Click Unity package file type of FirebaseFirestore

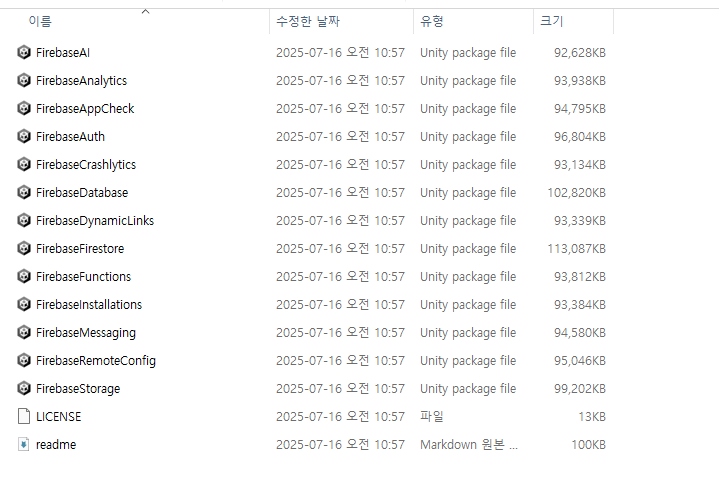click(468, 249)
